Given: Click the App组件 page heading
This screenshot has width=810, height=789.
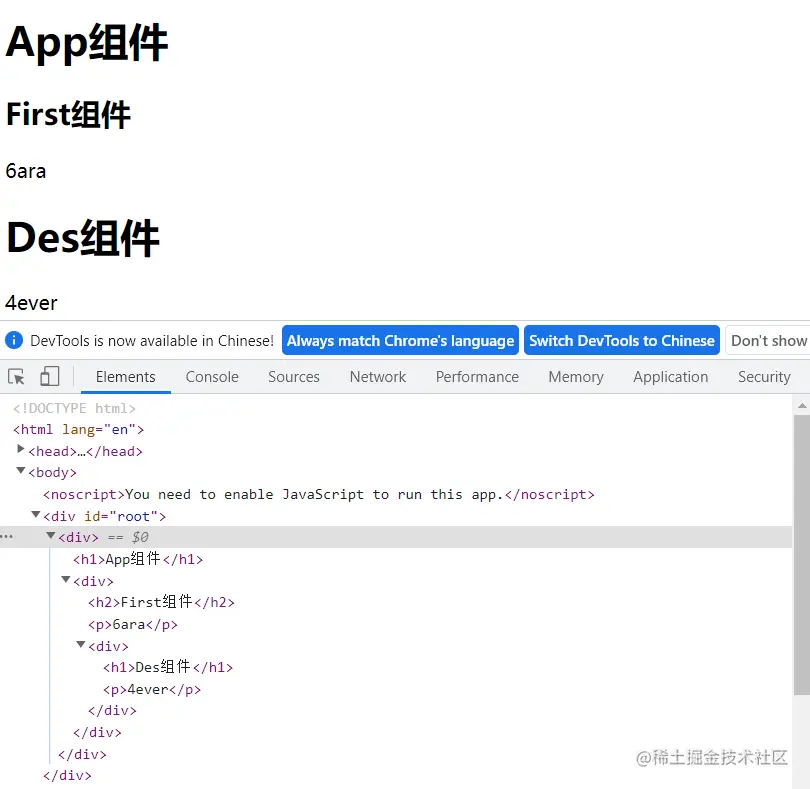Looking at the screenshot, I should [87, 42].
